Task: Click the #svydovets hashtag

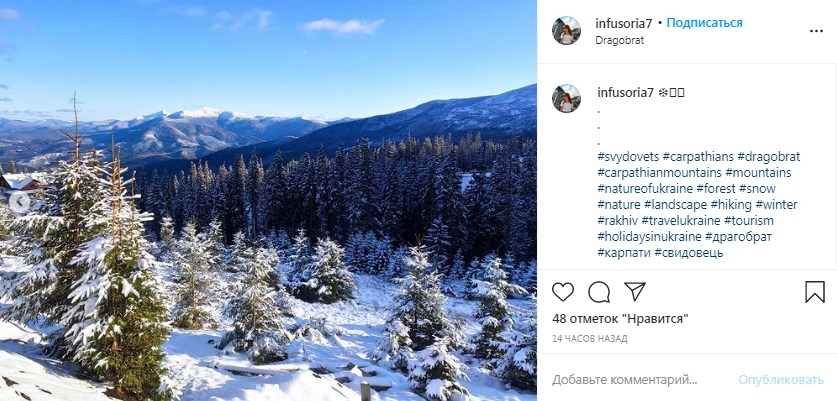Action: [x=627, y=157]
